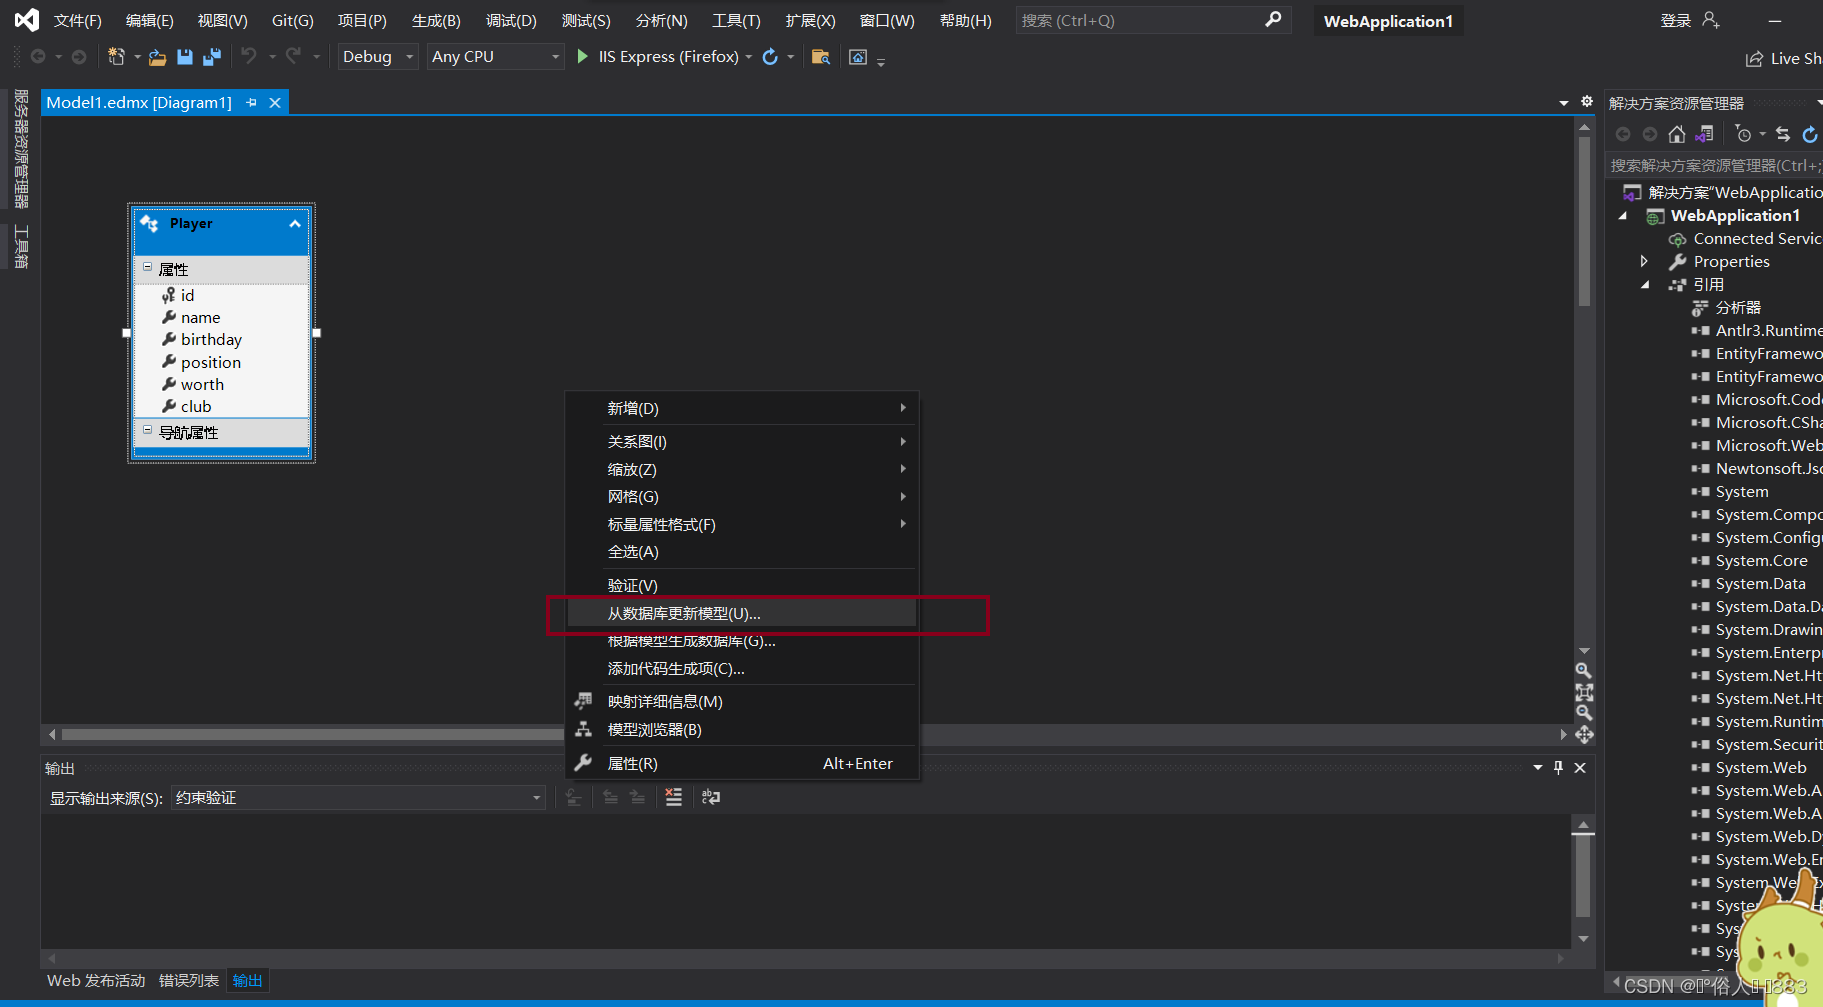
Task: Click the Save All toolbar icon
Action: (211, 57)
